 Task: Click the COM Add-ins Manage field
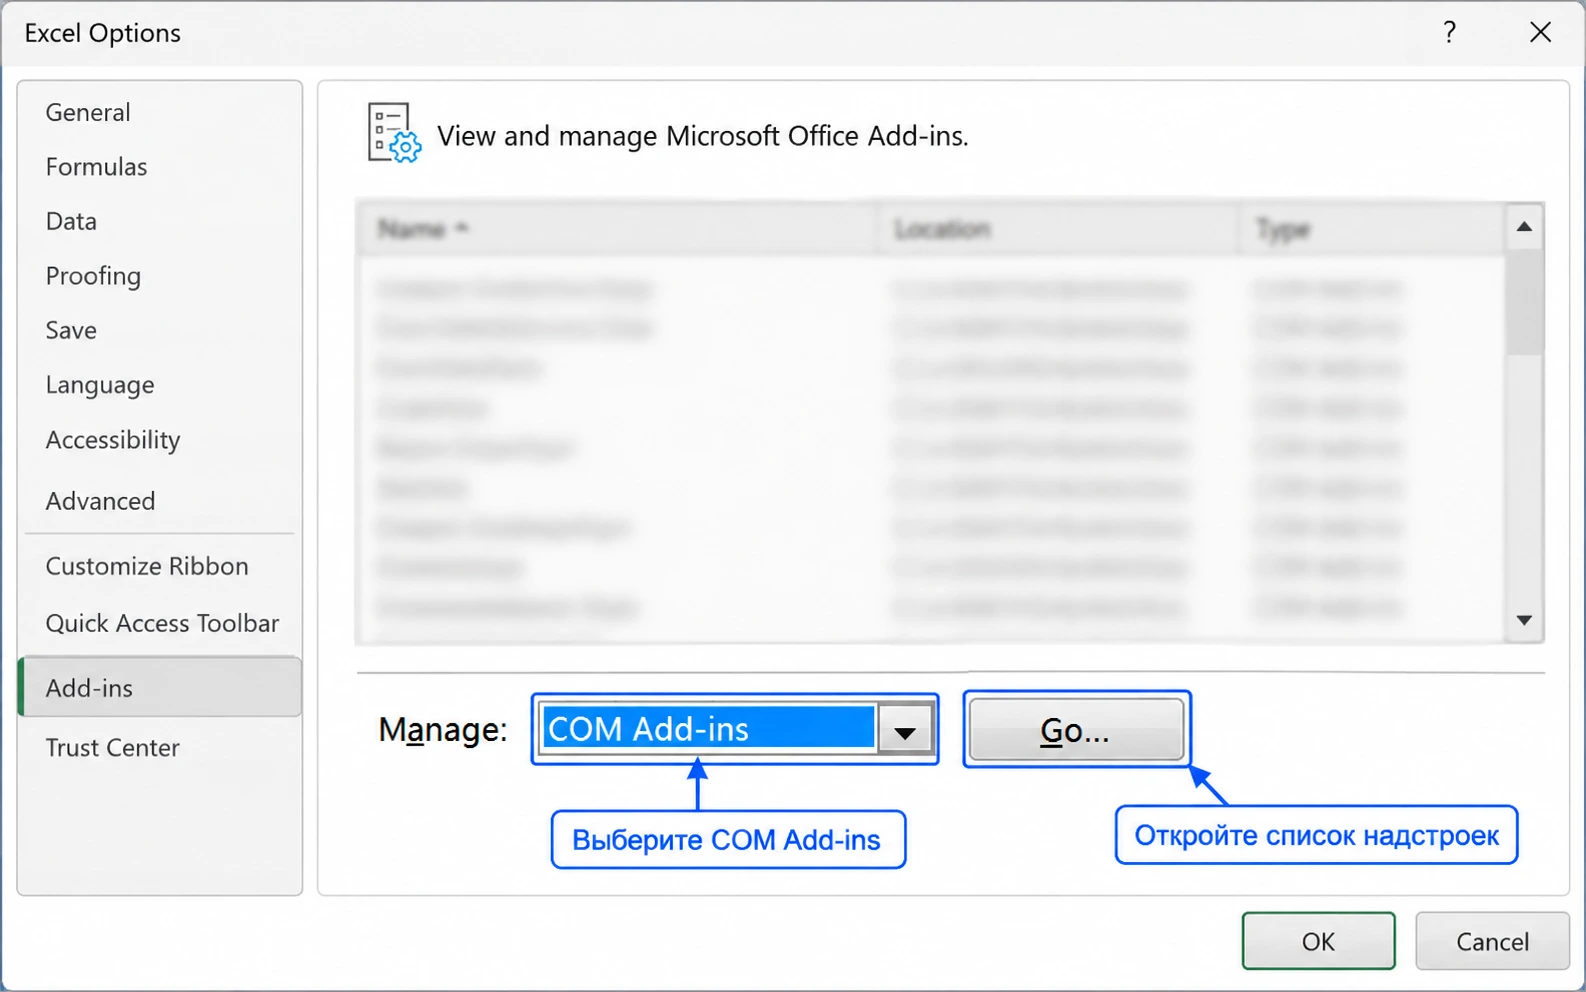(x=708, y=728)
